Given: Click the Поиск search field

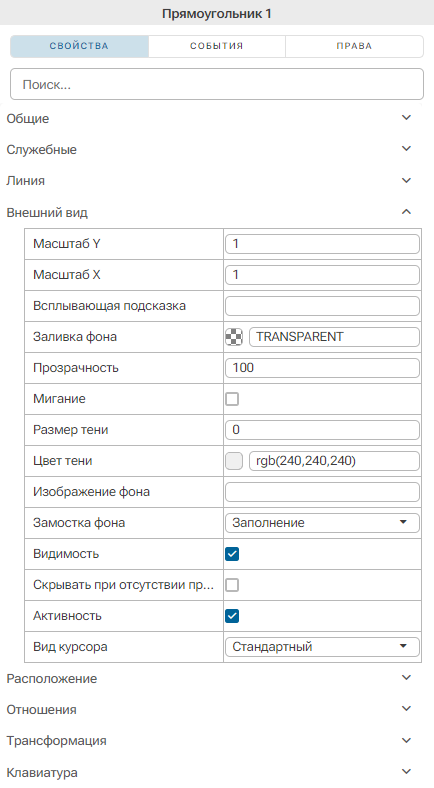Looking at the screenshot, I should [217, 84].
